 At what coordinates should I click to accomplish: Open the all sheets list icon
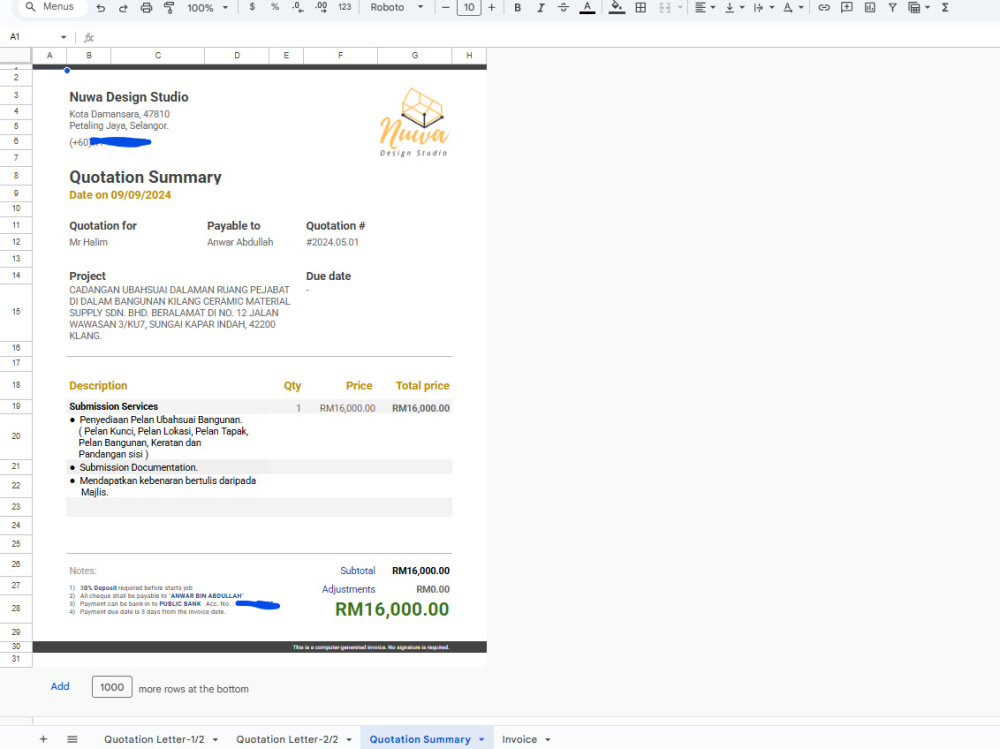pos(72,739)
